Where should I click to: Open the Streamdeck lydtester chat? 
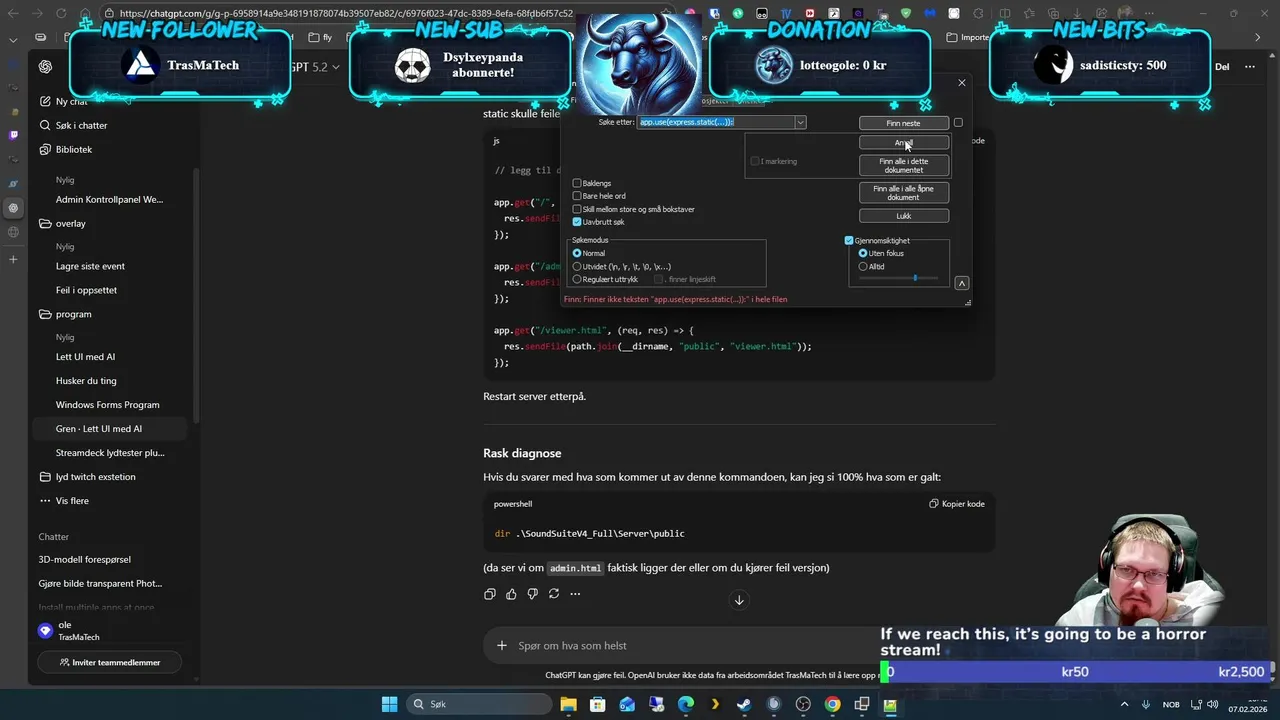coord(109,453)
